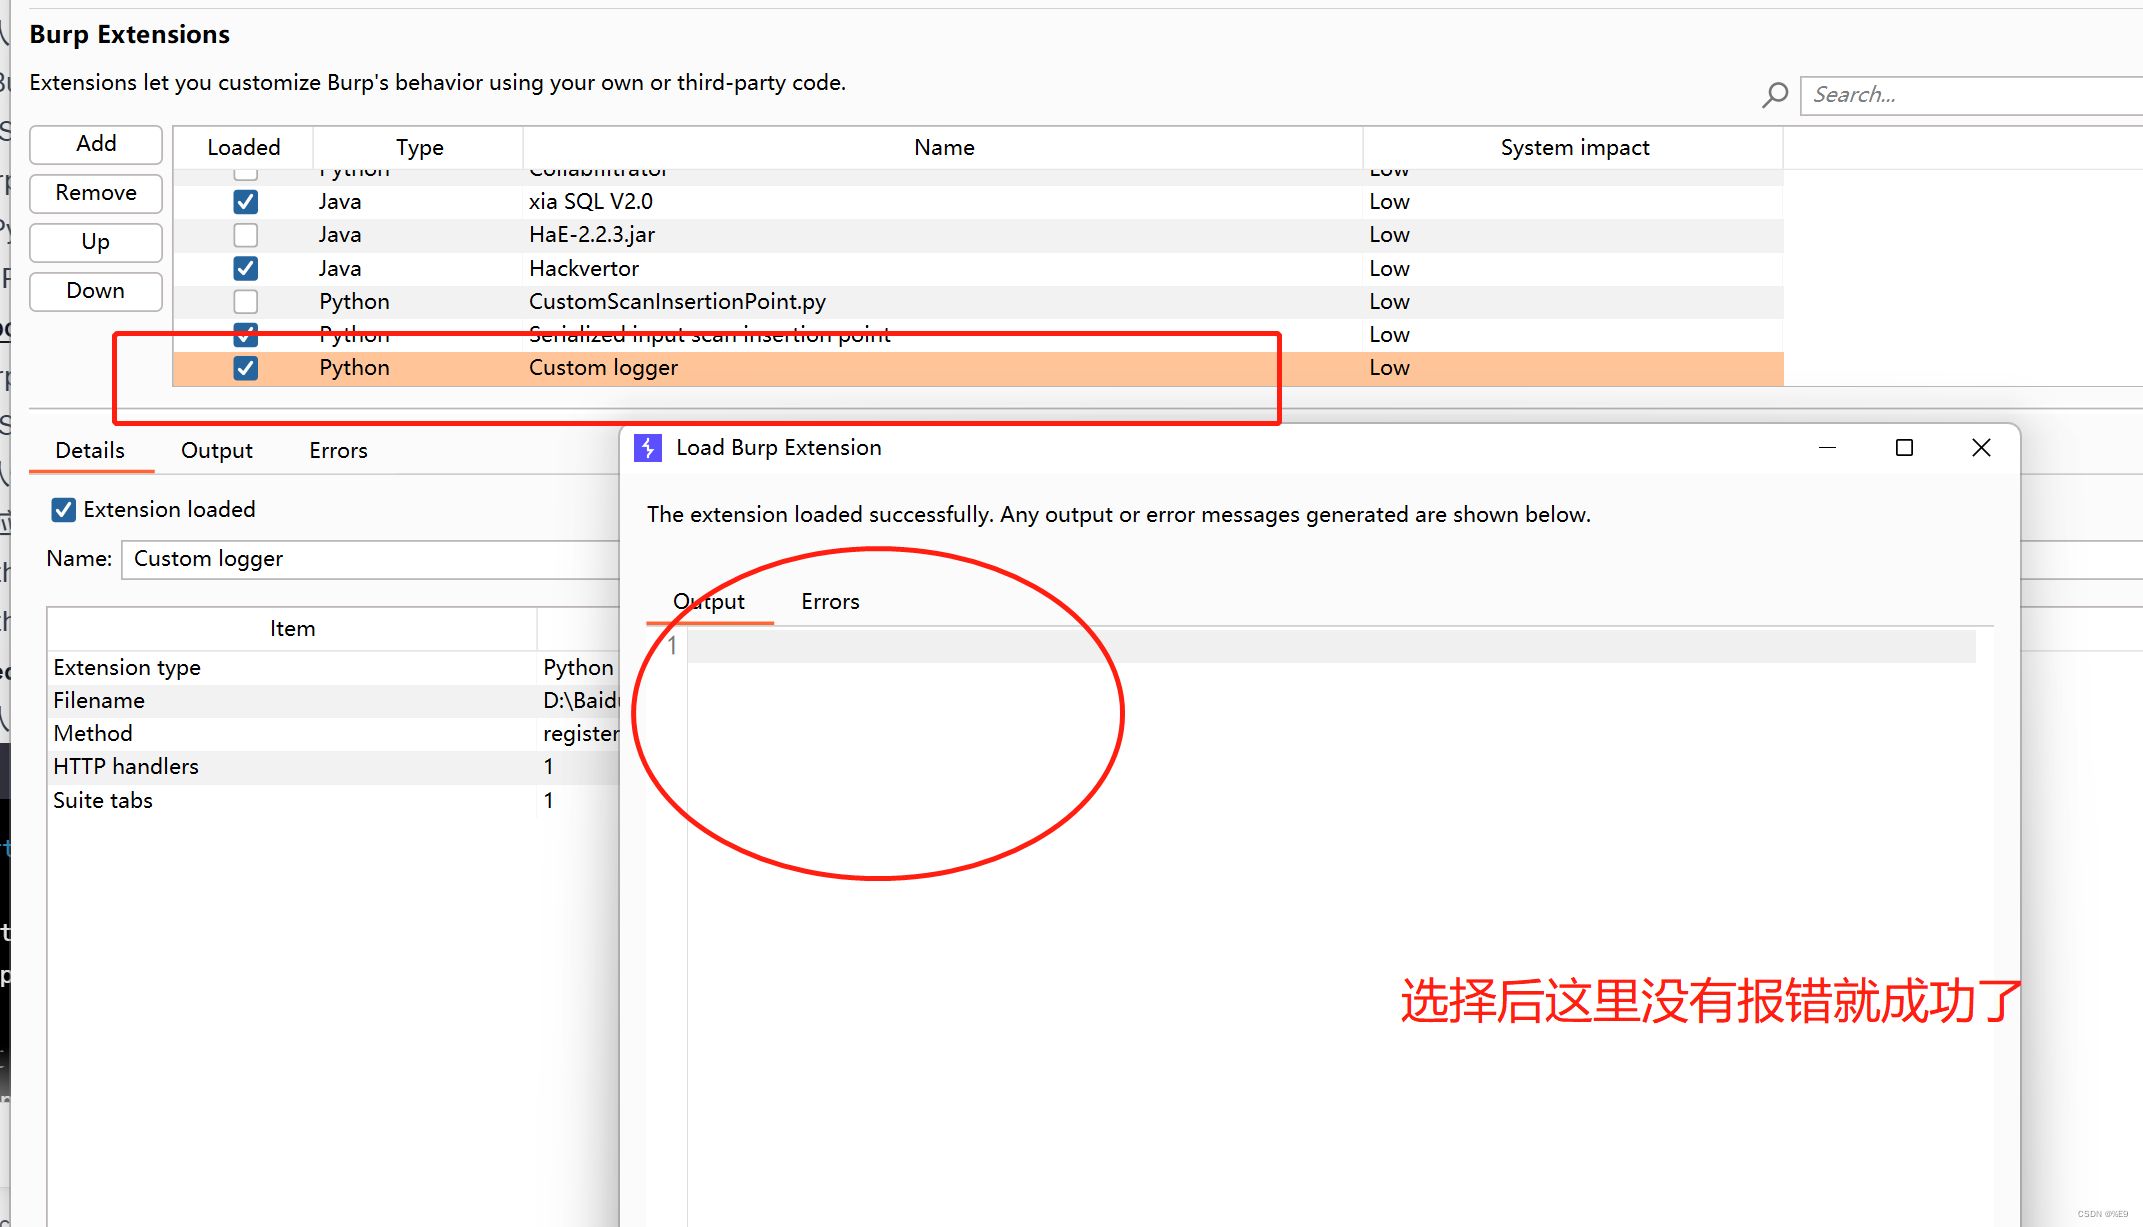Uncheck the Custom logger loaded checkbox
Image resolution: width=2143 pixels, height=1227 pixels.
pos(245,367)
